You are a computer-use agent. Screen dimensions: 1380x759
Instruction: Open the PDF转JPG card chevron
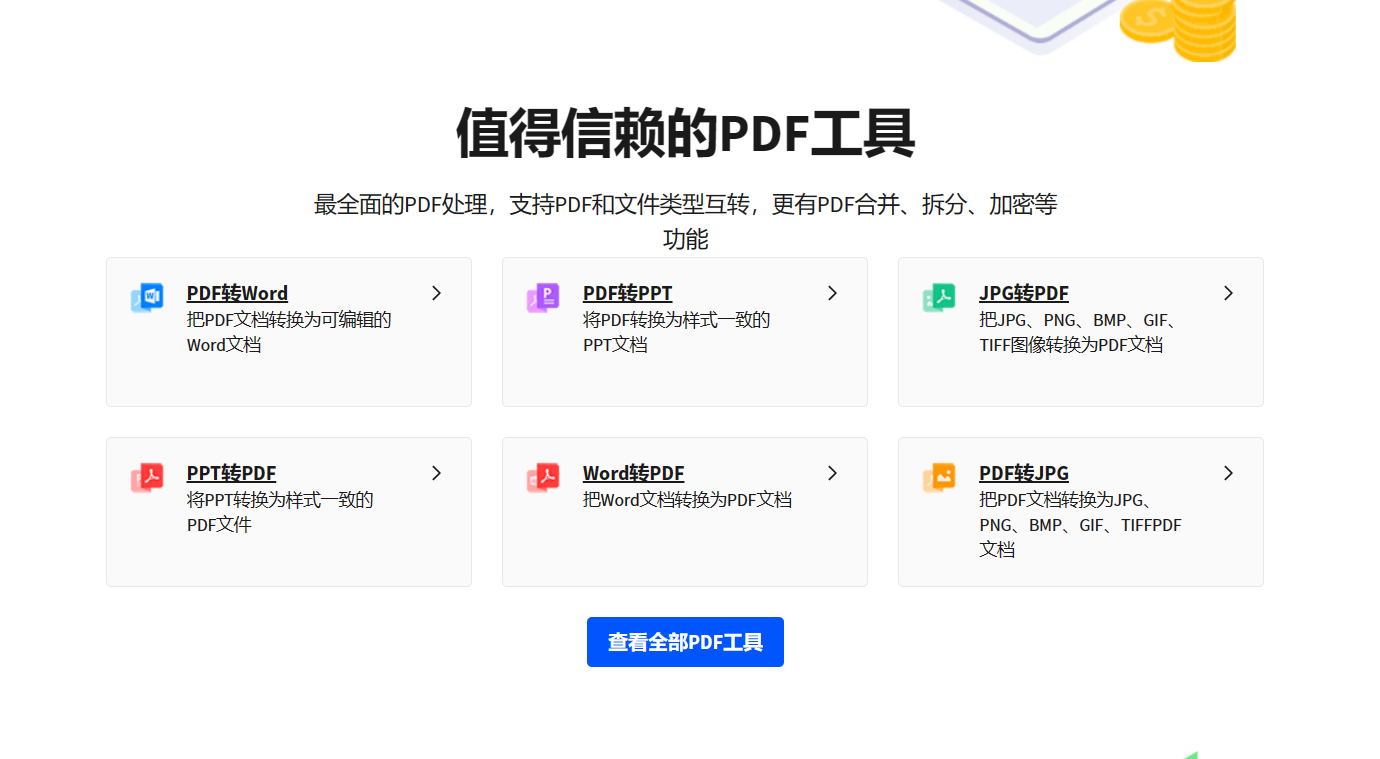click(x=1228, y=473)
